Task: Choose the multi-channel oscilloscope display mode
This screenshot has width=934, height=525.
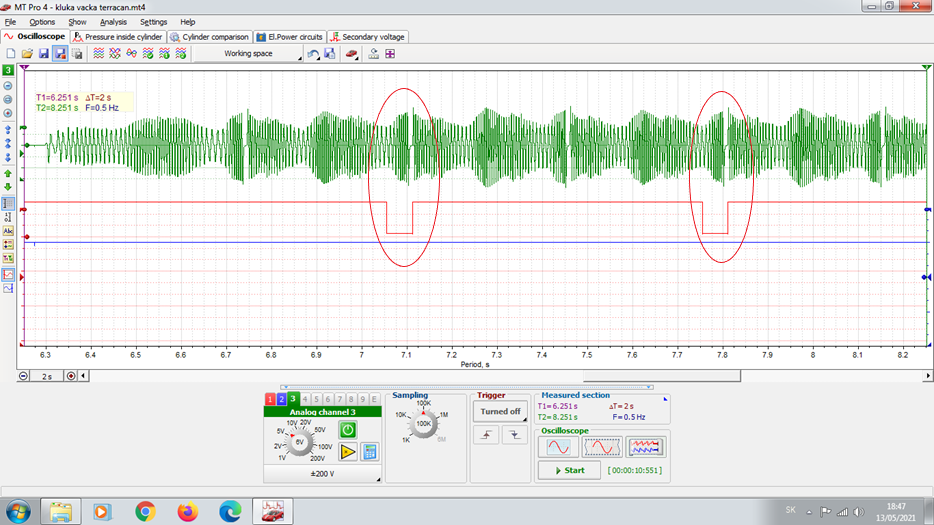Action: (x=646, y=447)
